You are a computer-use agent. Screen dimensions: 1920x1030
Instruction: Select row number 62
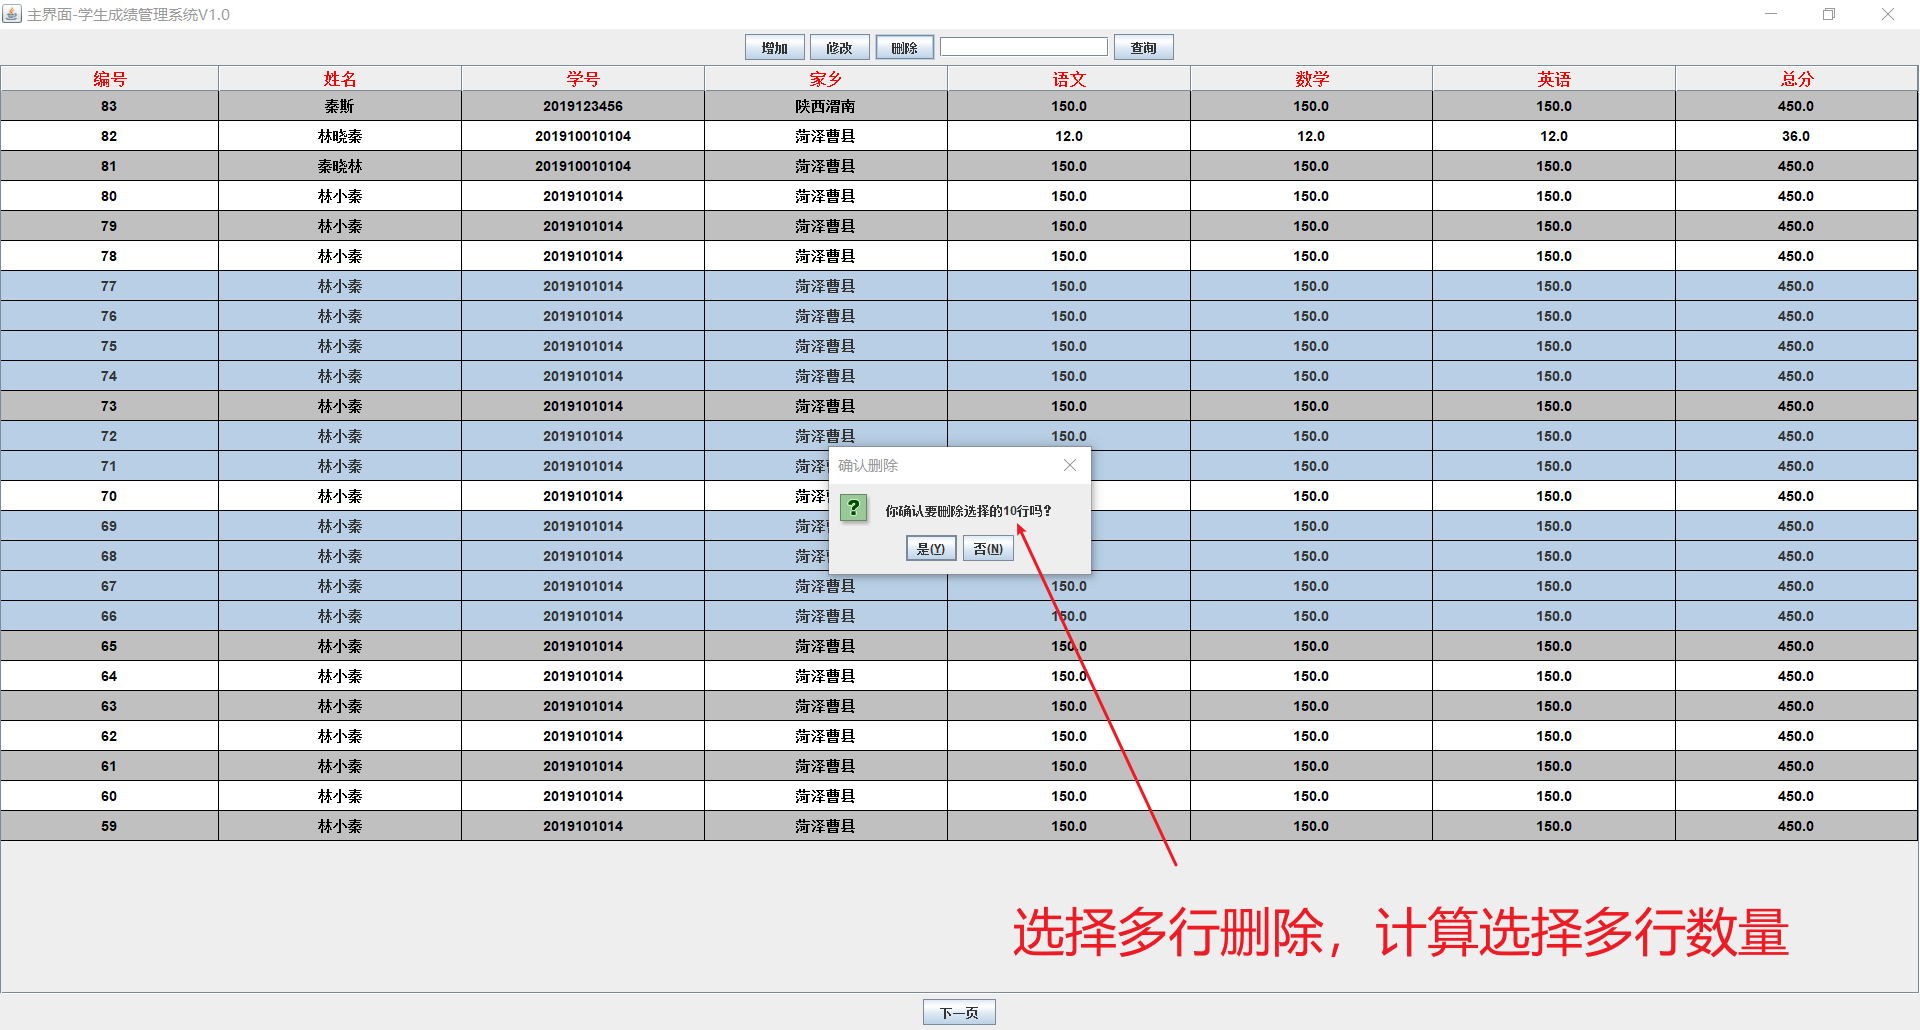click(x=109, y=736)
